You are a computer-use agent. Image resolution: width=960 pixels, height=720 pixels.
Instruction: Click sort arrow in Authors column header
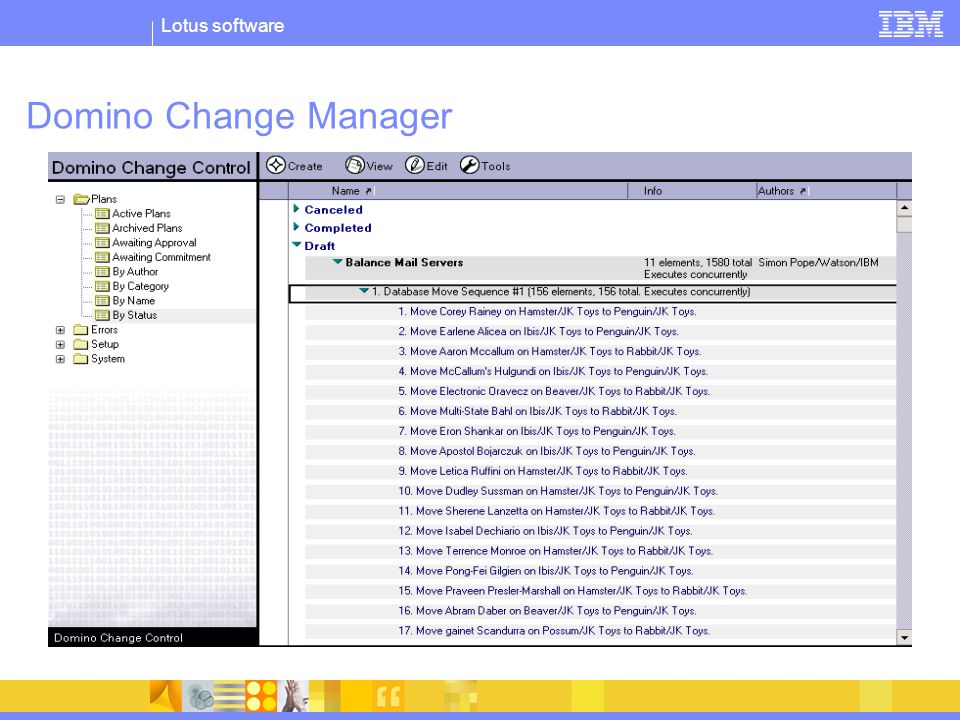pyautogui.click(x=803, y=191)
